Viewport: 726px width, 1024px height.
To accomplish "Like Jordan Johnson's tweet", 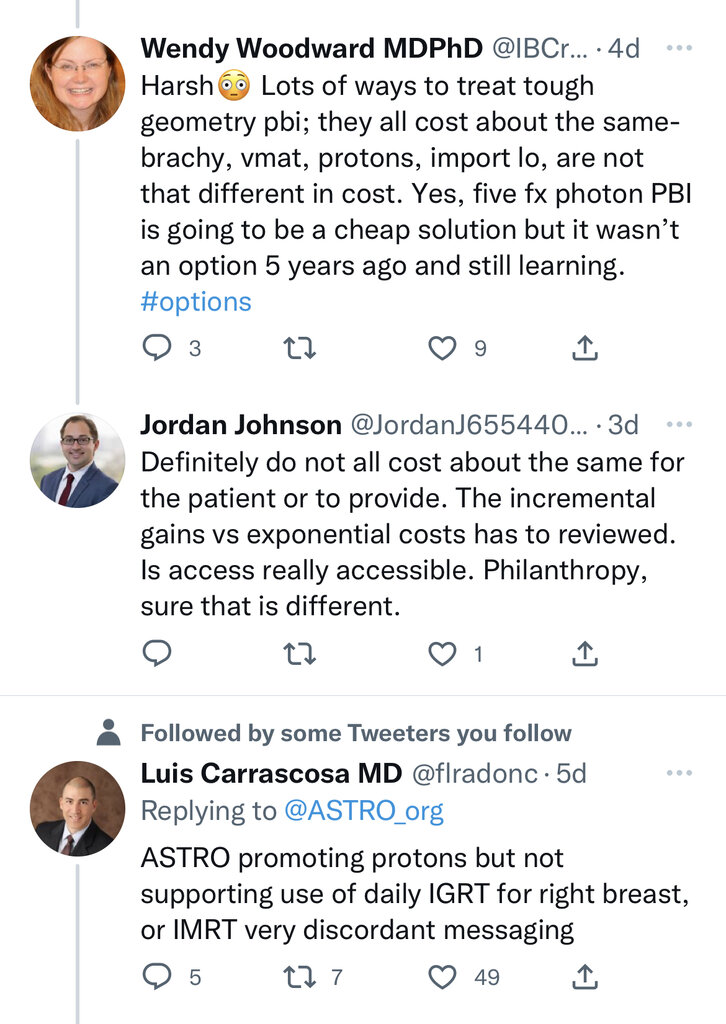I will [x=442, y=654].
